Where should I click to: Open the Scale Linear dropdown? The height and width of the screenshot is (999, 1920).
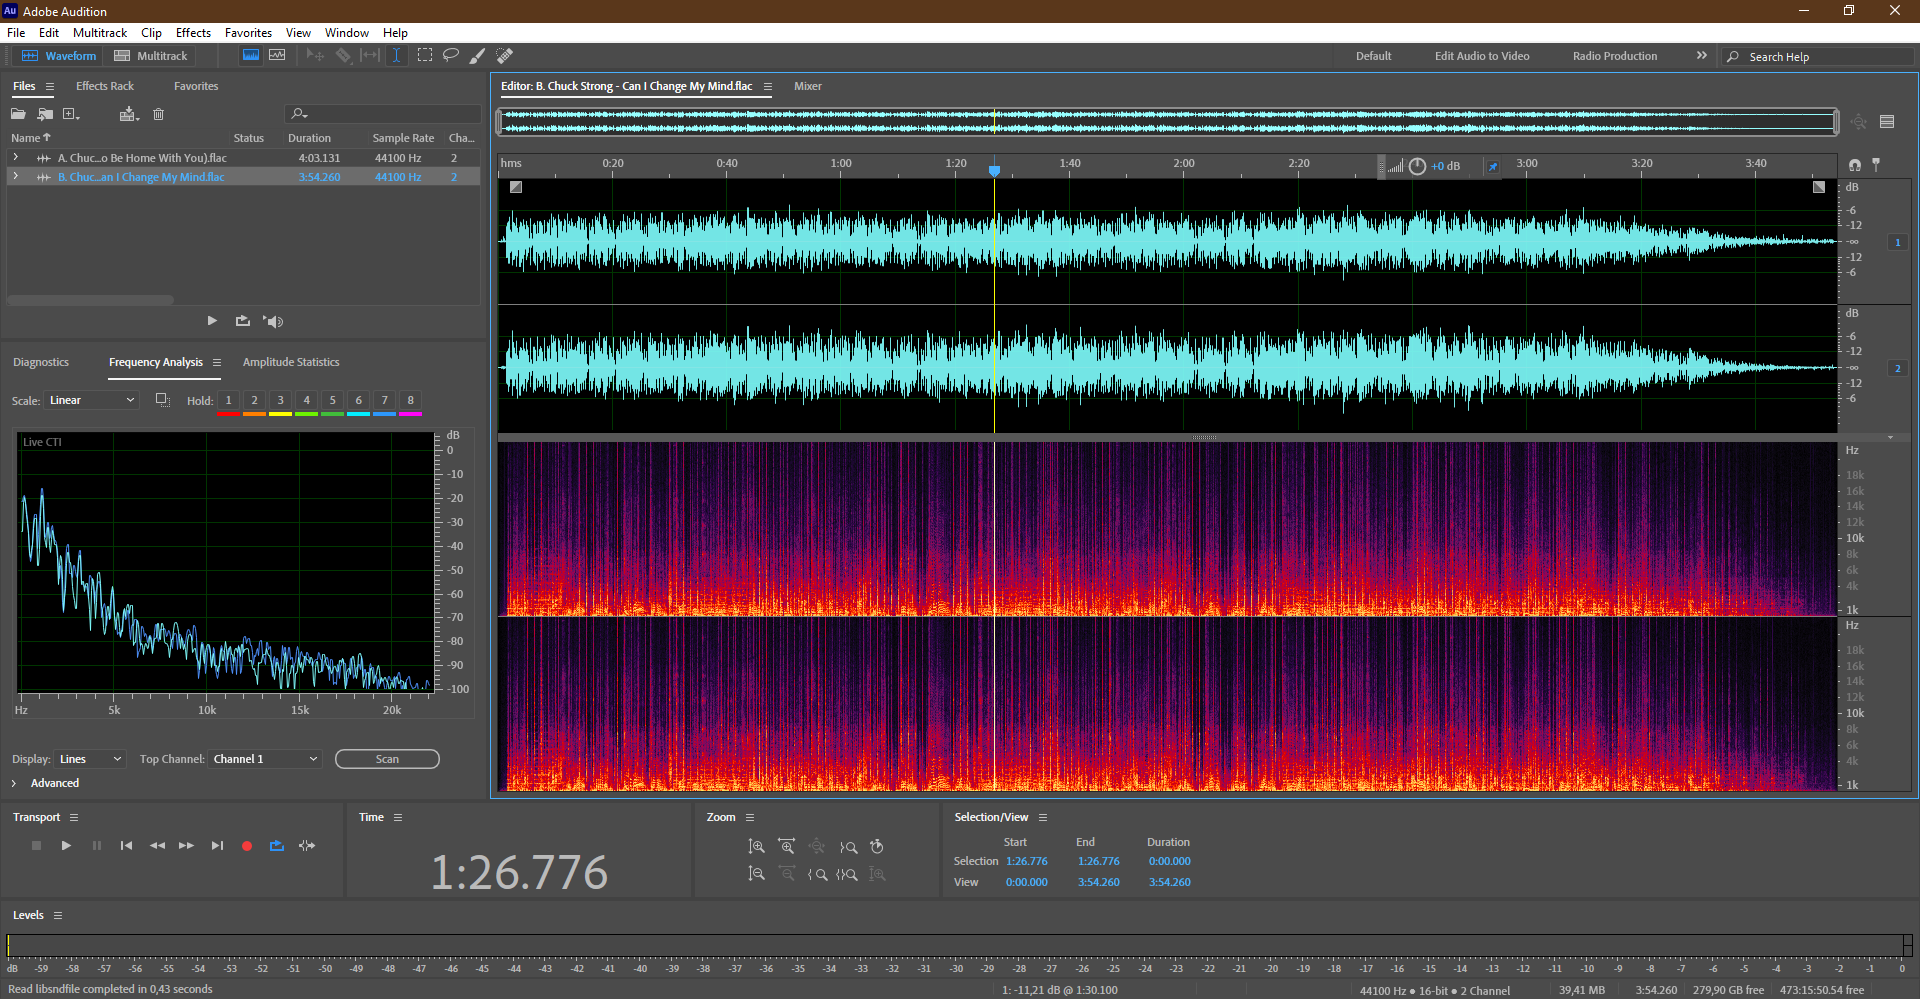(91, 400)
